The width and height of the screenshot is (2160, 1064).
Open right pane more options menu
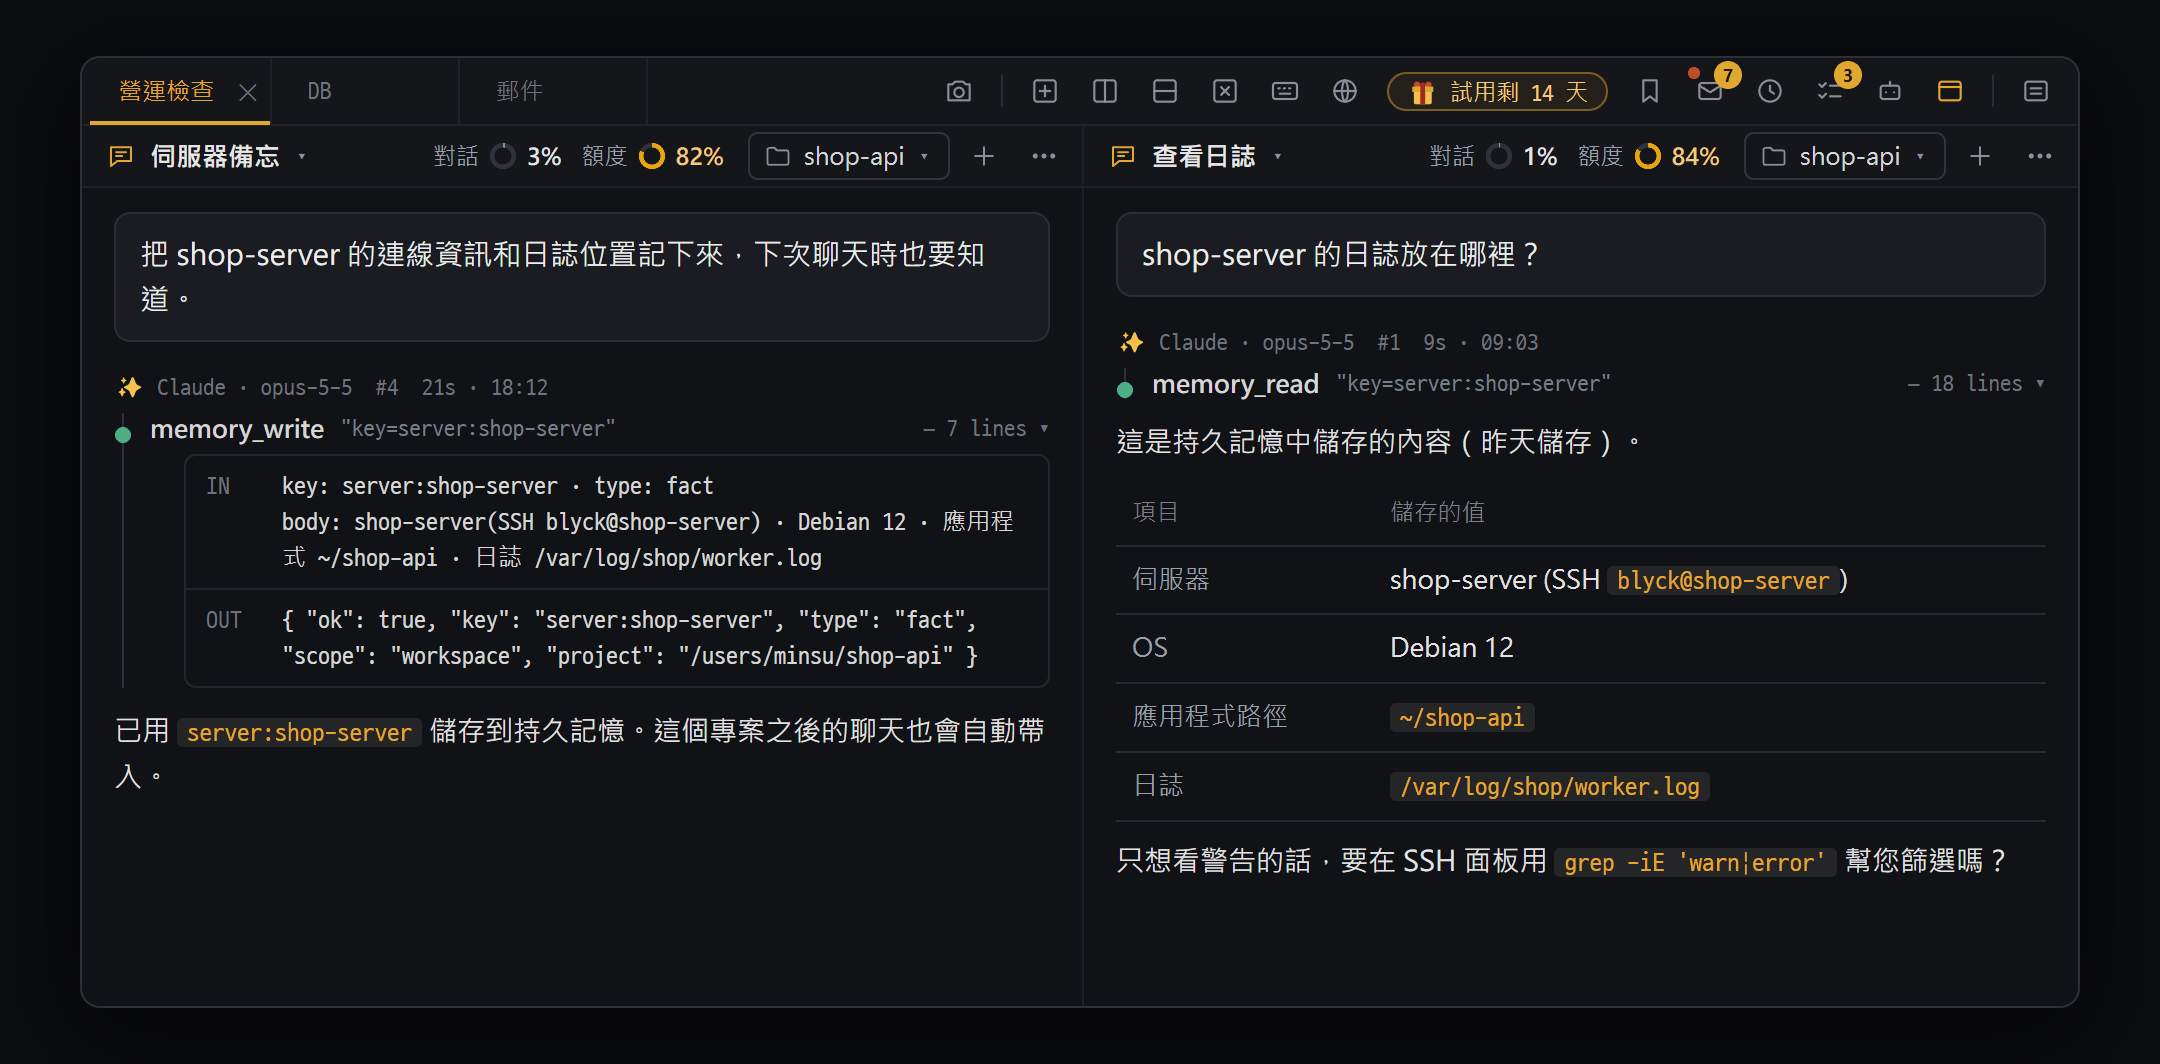coord(2040,157)
